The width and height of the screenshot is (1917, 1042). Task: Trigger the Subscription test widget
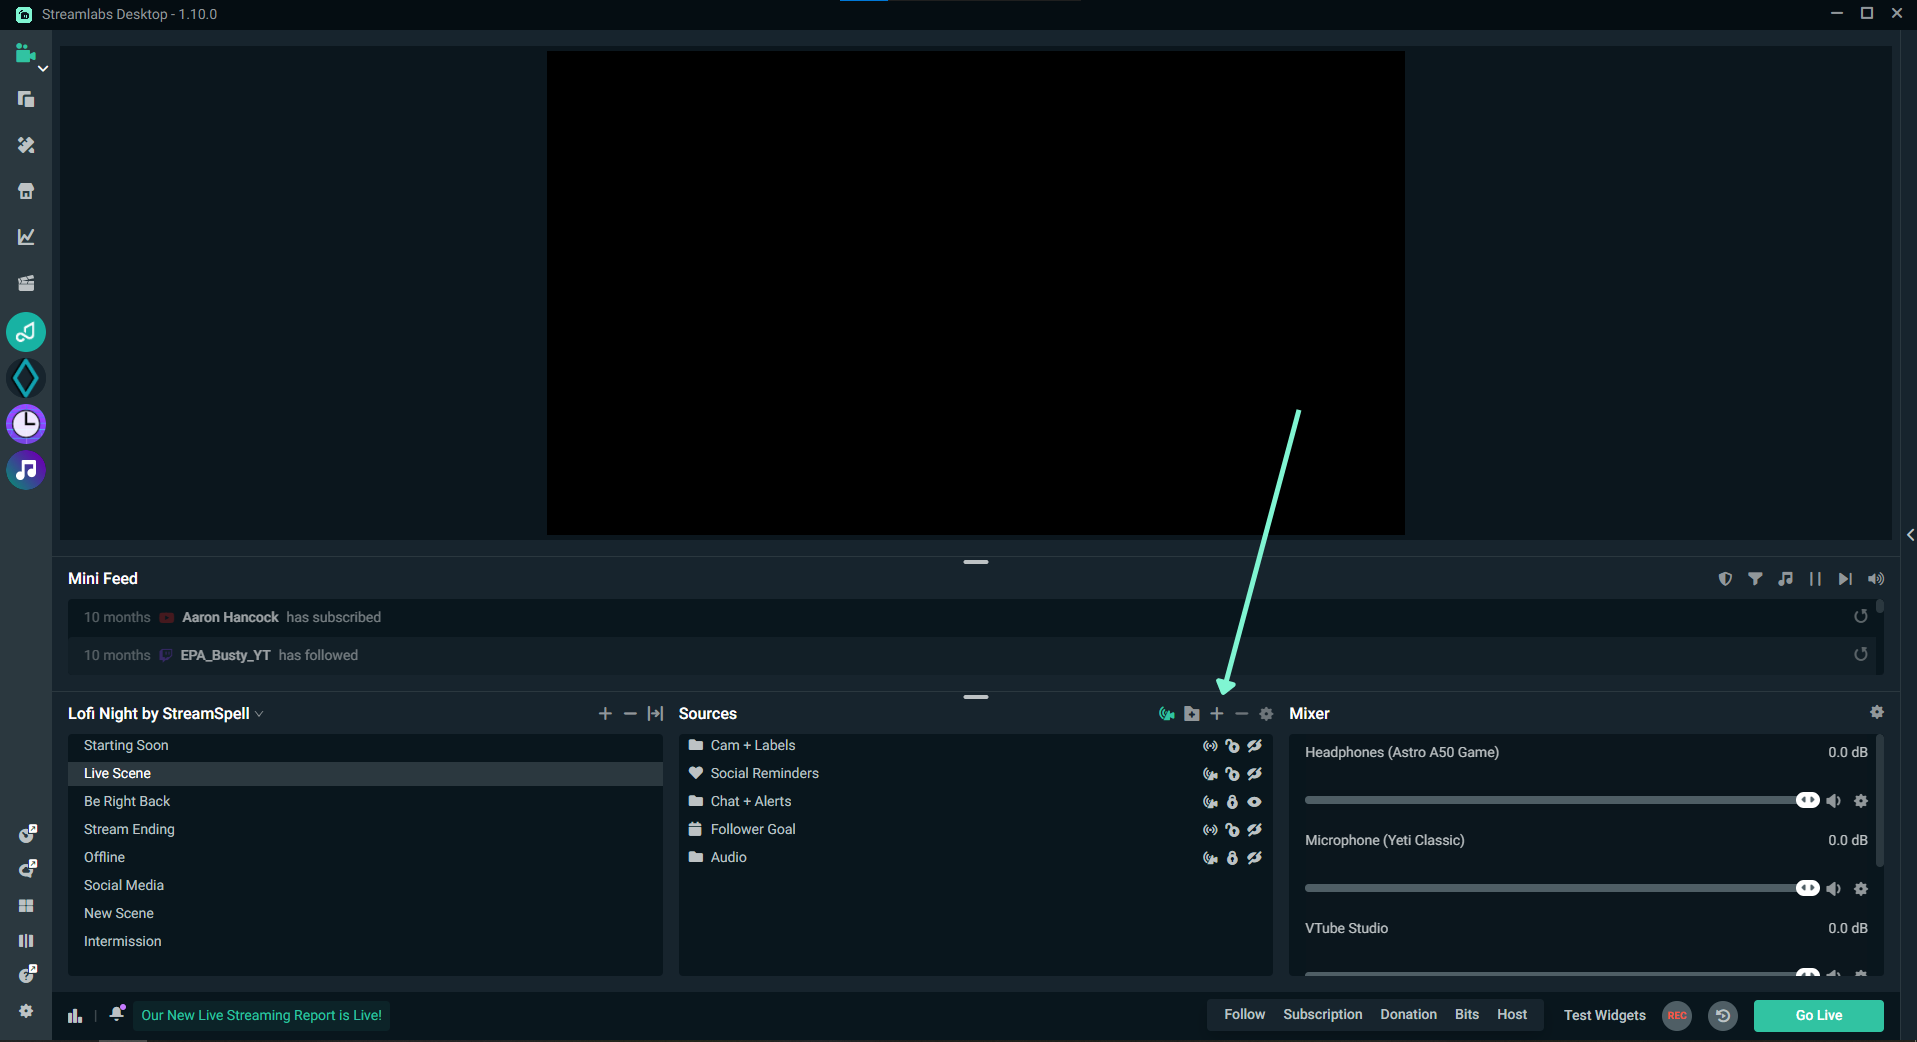tap(1322, 1015)
